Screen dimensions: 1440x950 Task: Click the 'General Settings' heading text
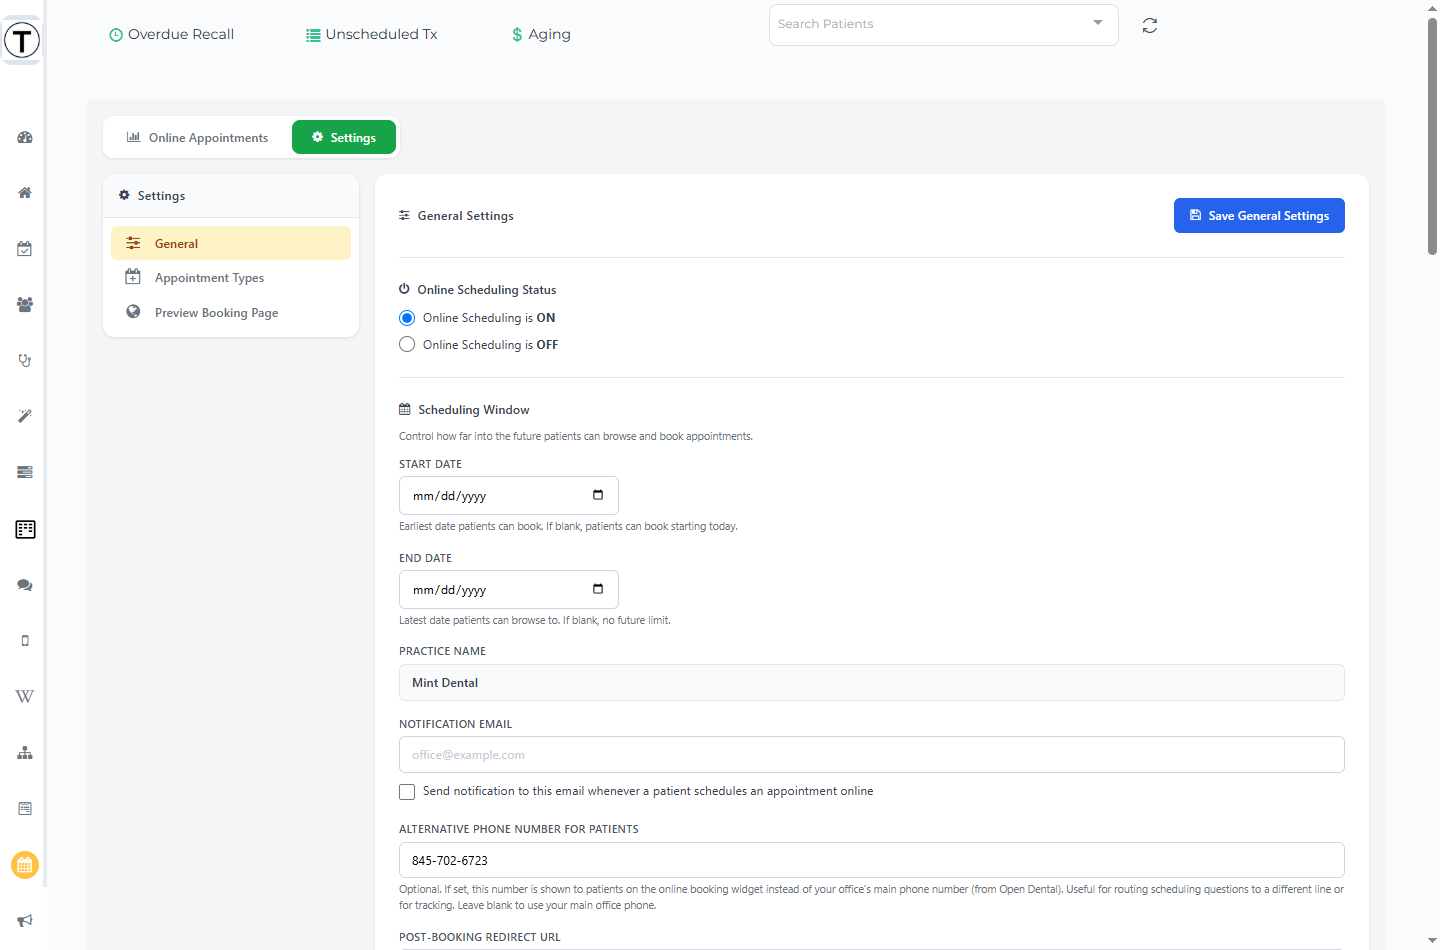(466, 216)
